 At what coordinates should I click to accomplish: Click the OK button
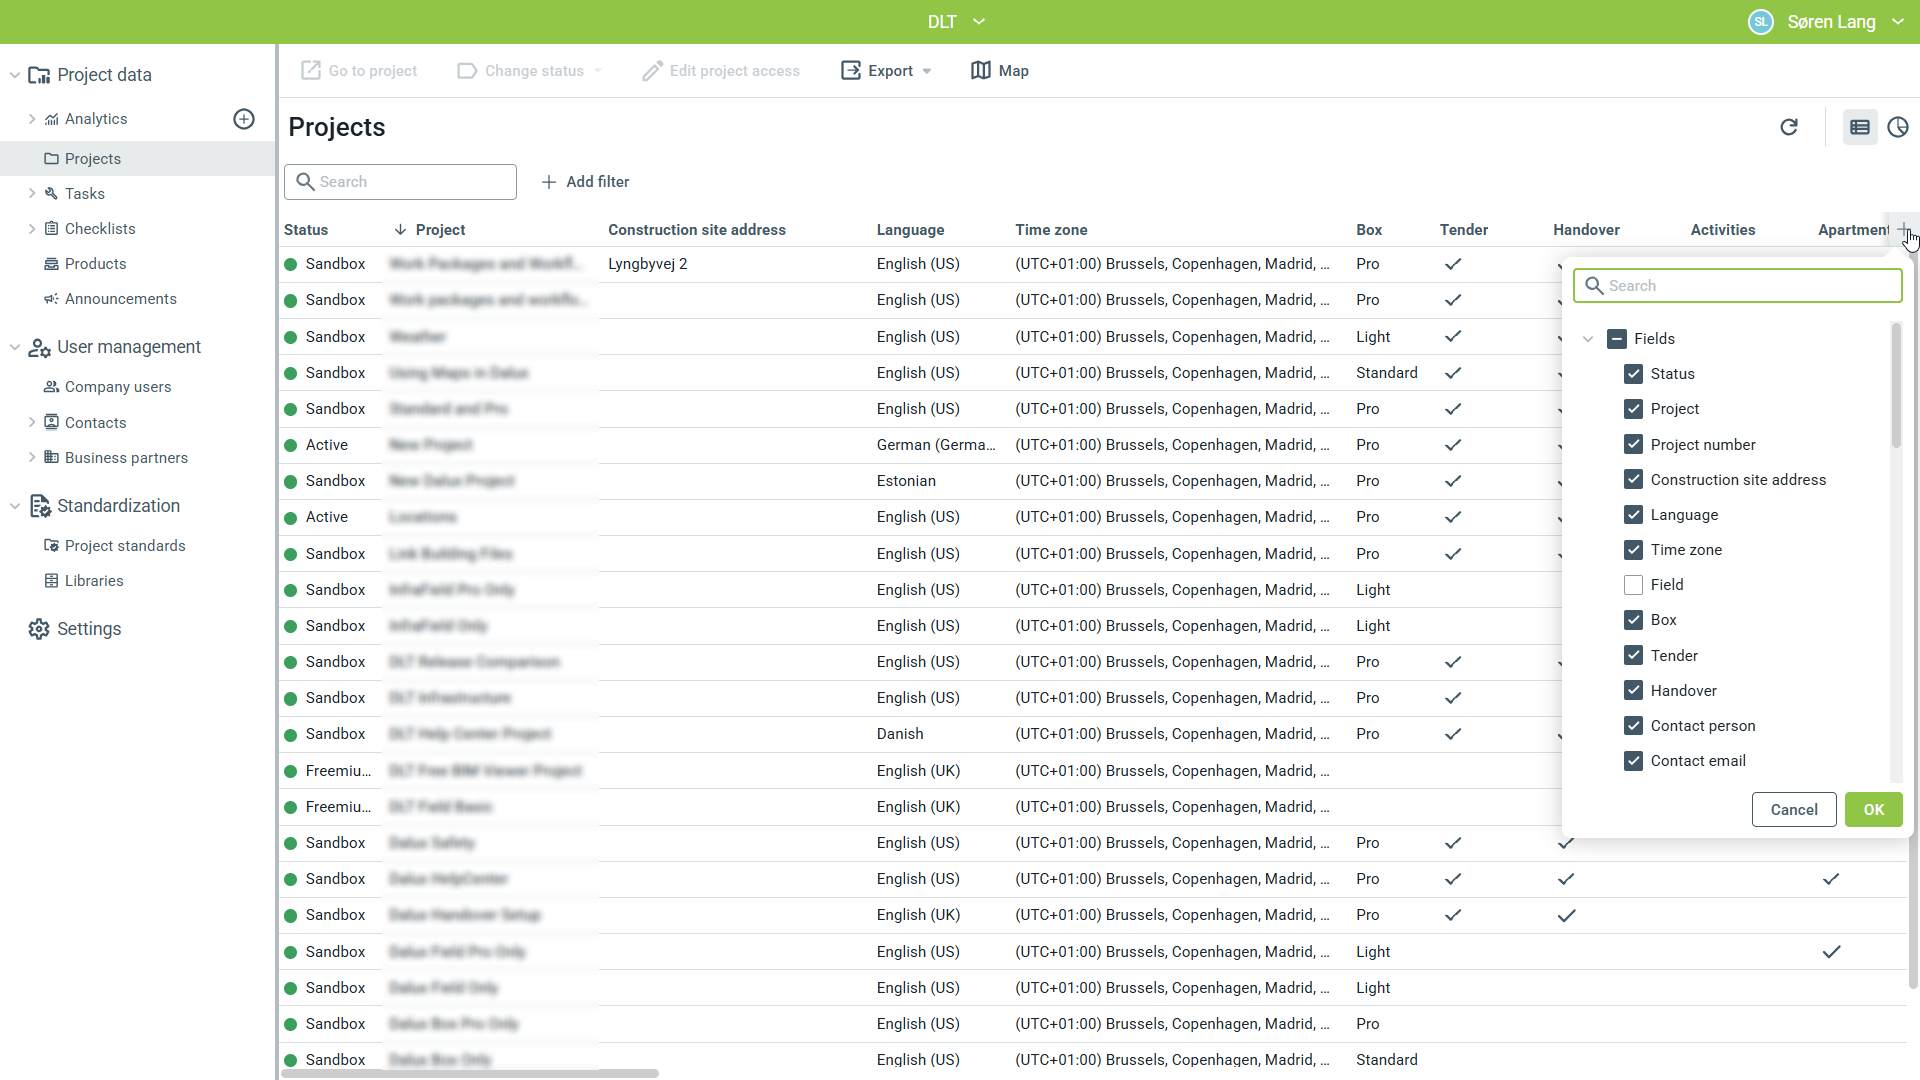[1873, 810]
